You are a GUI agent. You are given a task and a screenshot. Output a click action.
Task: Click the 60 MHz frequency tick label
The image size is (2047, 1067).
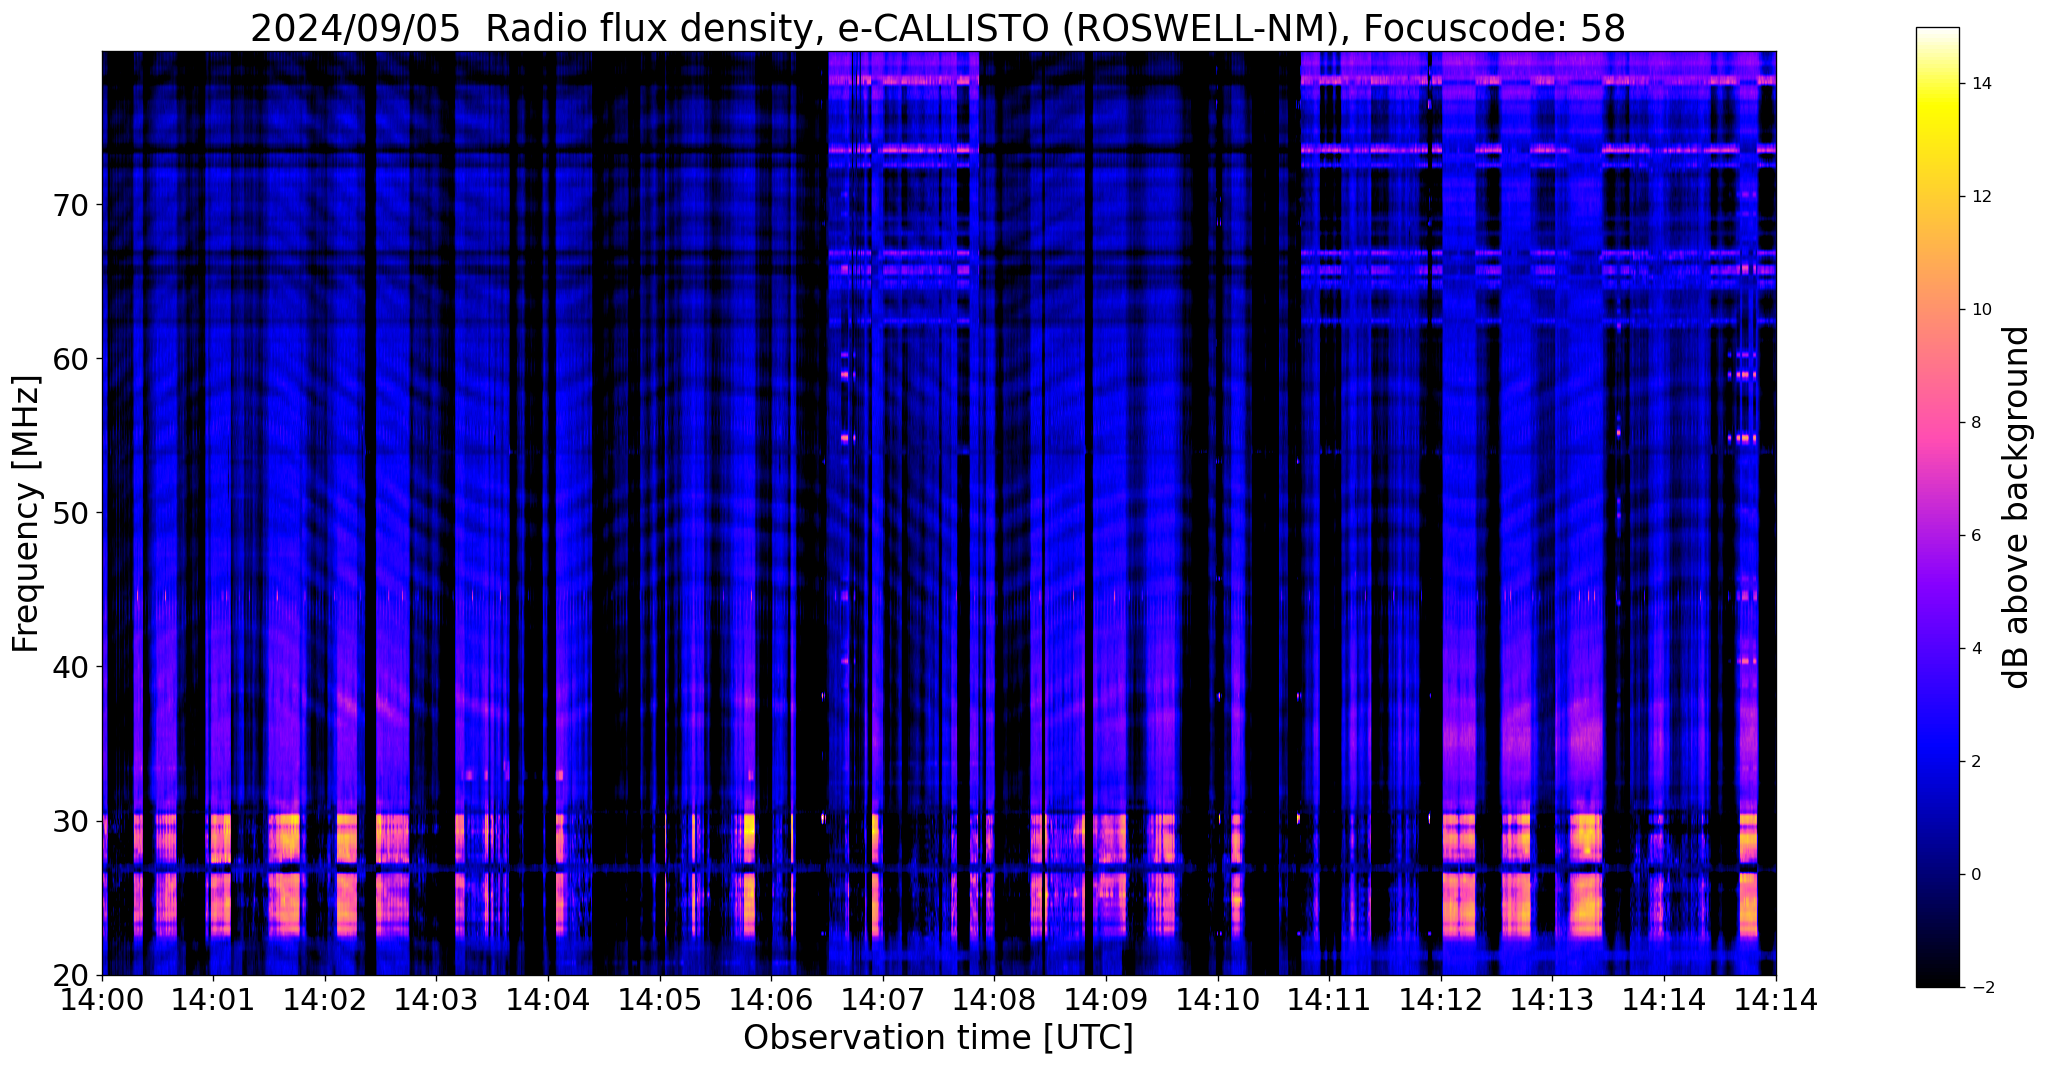70,359
